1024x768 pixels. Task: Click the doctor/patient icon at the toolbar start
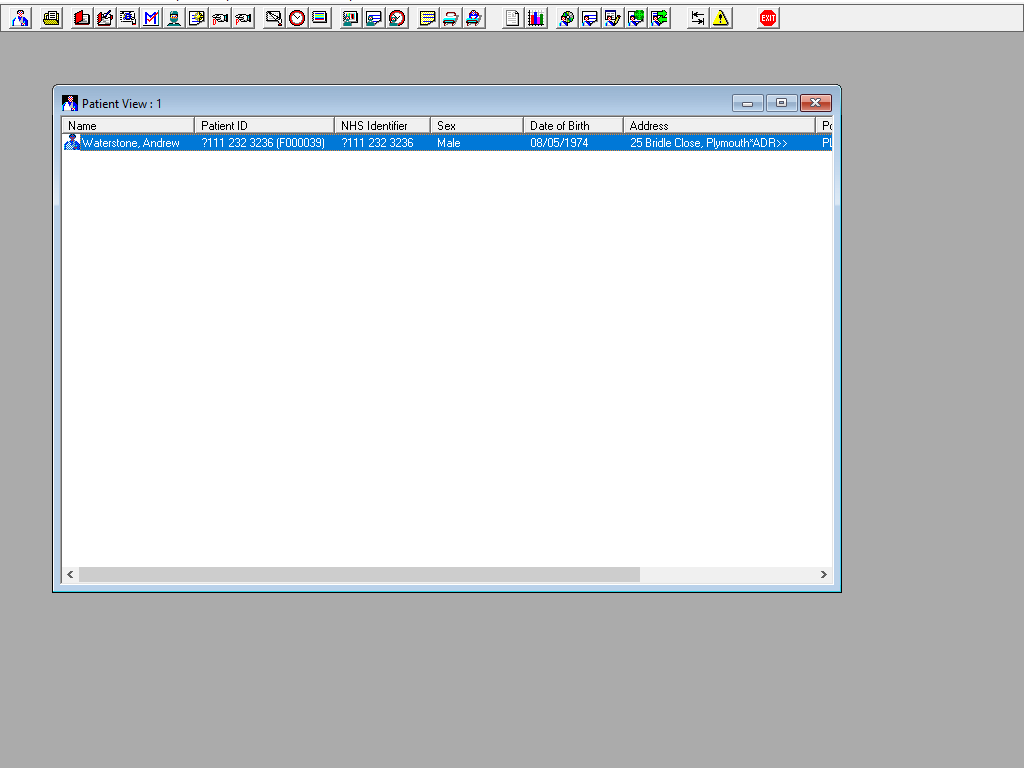20,18
